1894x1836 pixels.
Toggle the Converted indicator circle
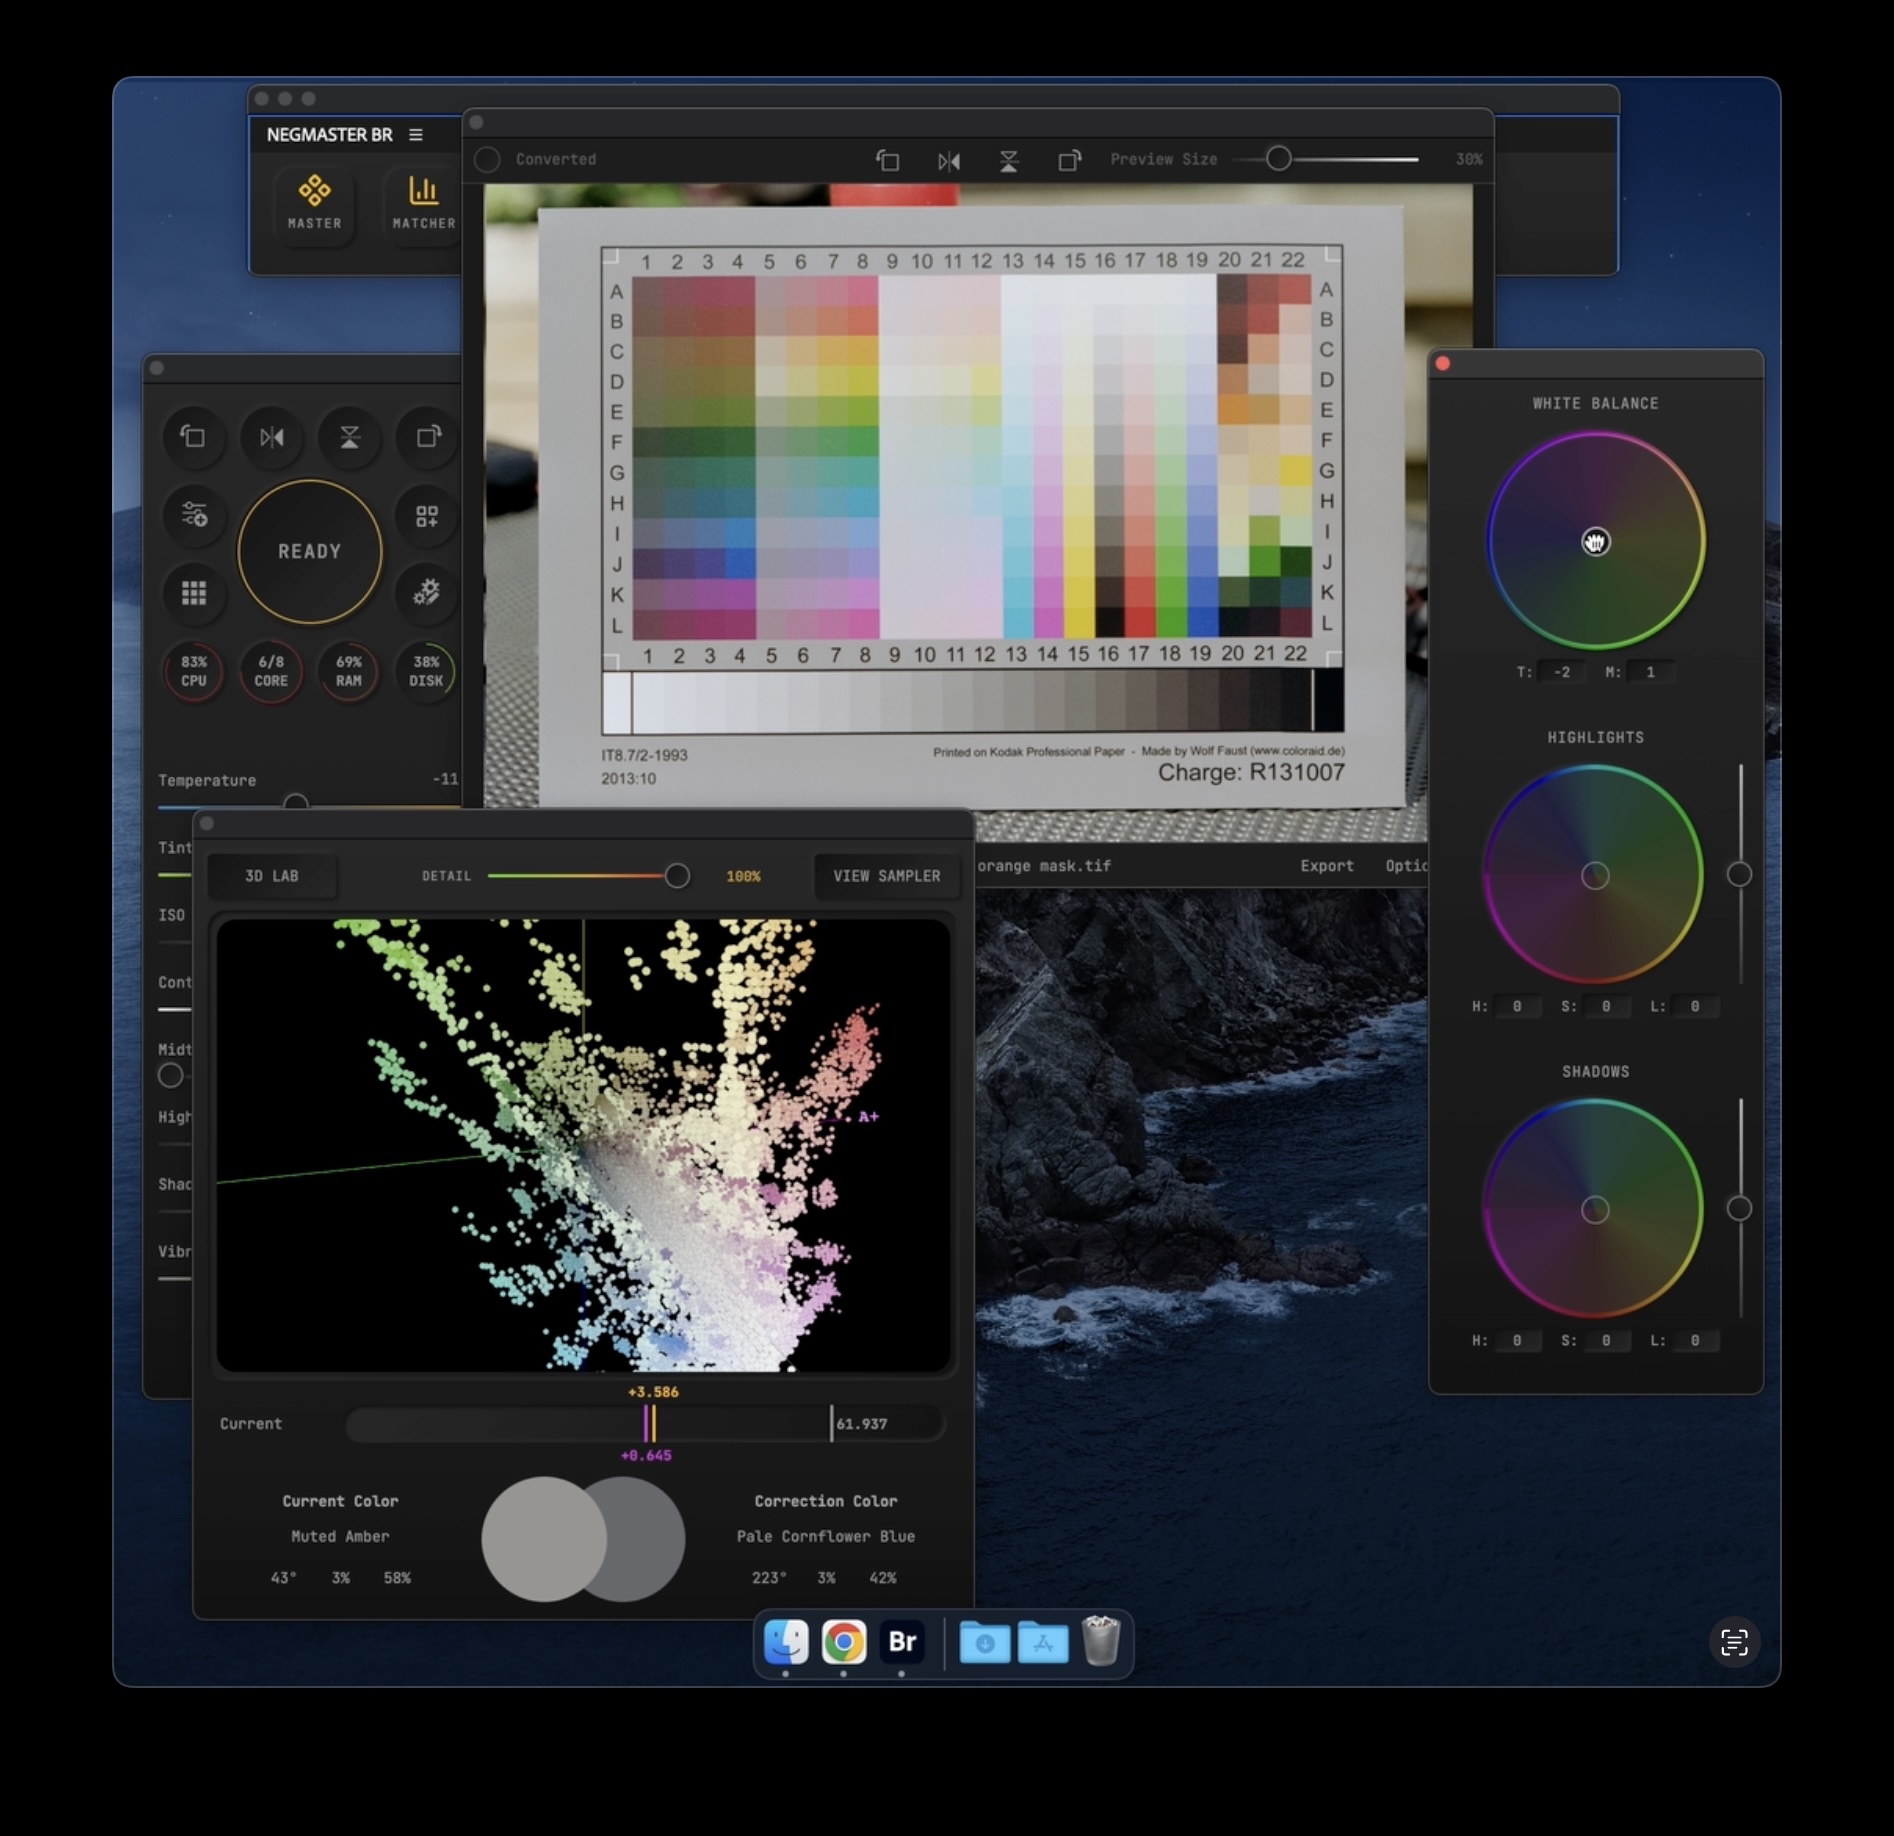tap(488, 160)
